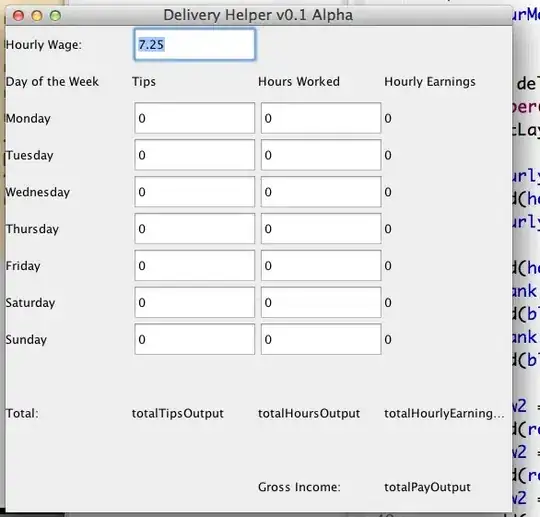
Task: Click the Thursday Tips field
Action: (x=195, y=229)
